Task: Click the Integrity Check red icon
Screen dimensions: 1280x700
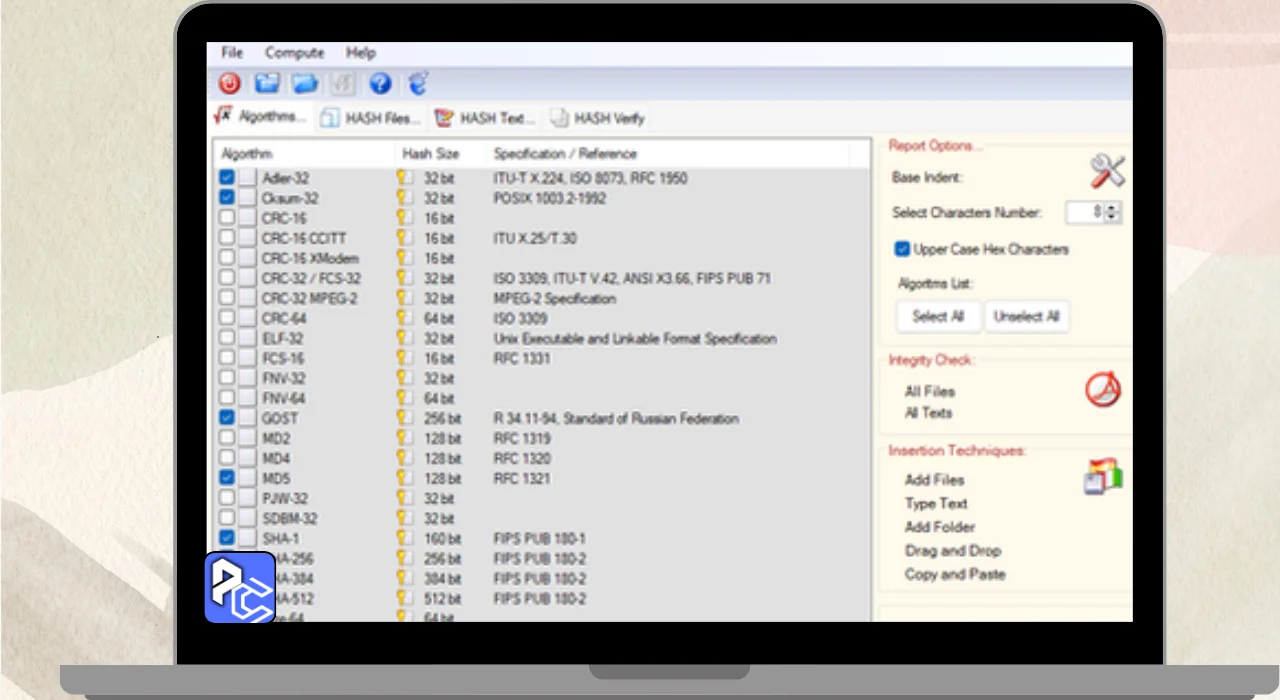Action: coord(1103,390)
